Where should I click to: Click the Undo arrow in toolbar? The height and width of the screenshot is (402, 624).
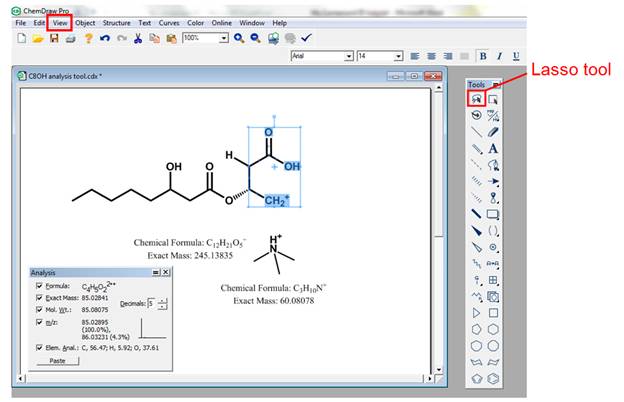(105, 38)
